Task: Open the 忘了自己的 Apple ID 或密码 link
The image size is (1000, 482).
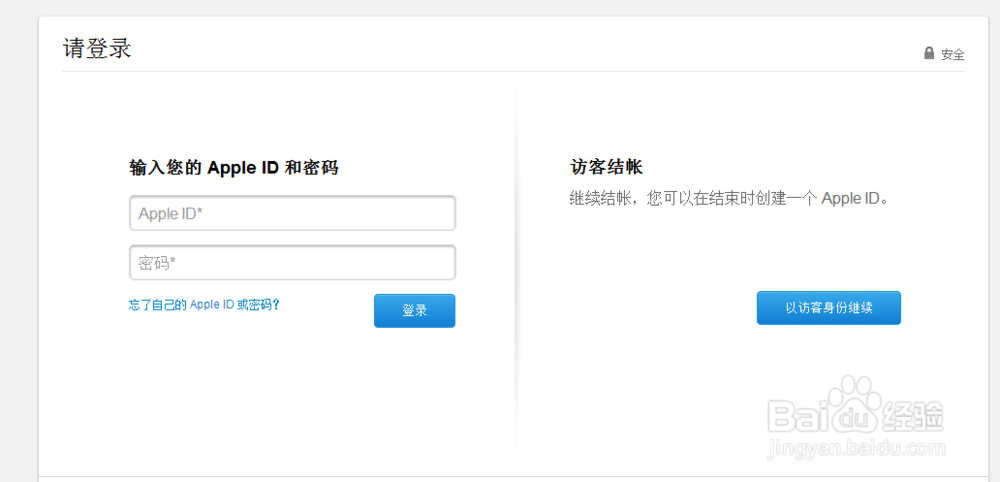Action: click(x=205, y=305)
